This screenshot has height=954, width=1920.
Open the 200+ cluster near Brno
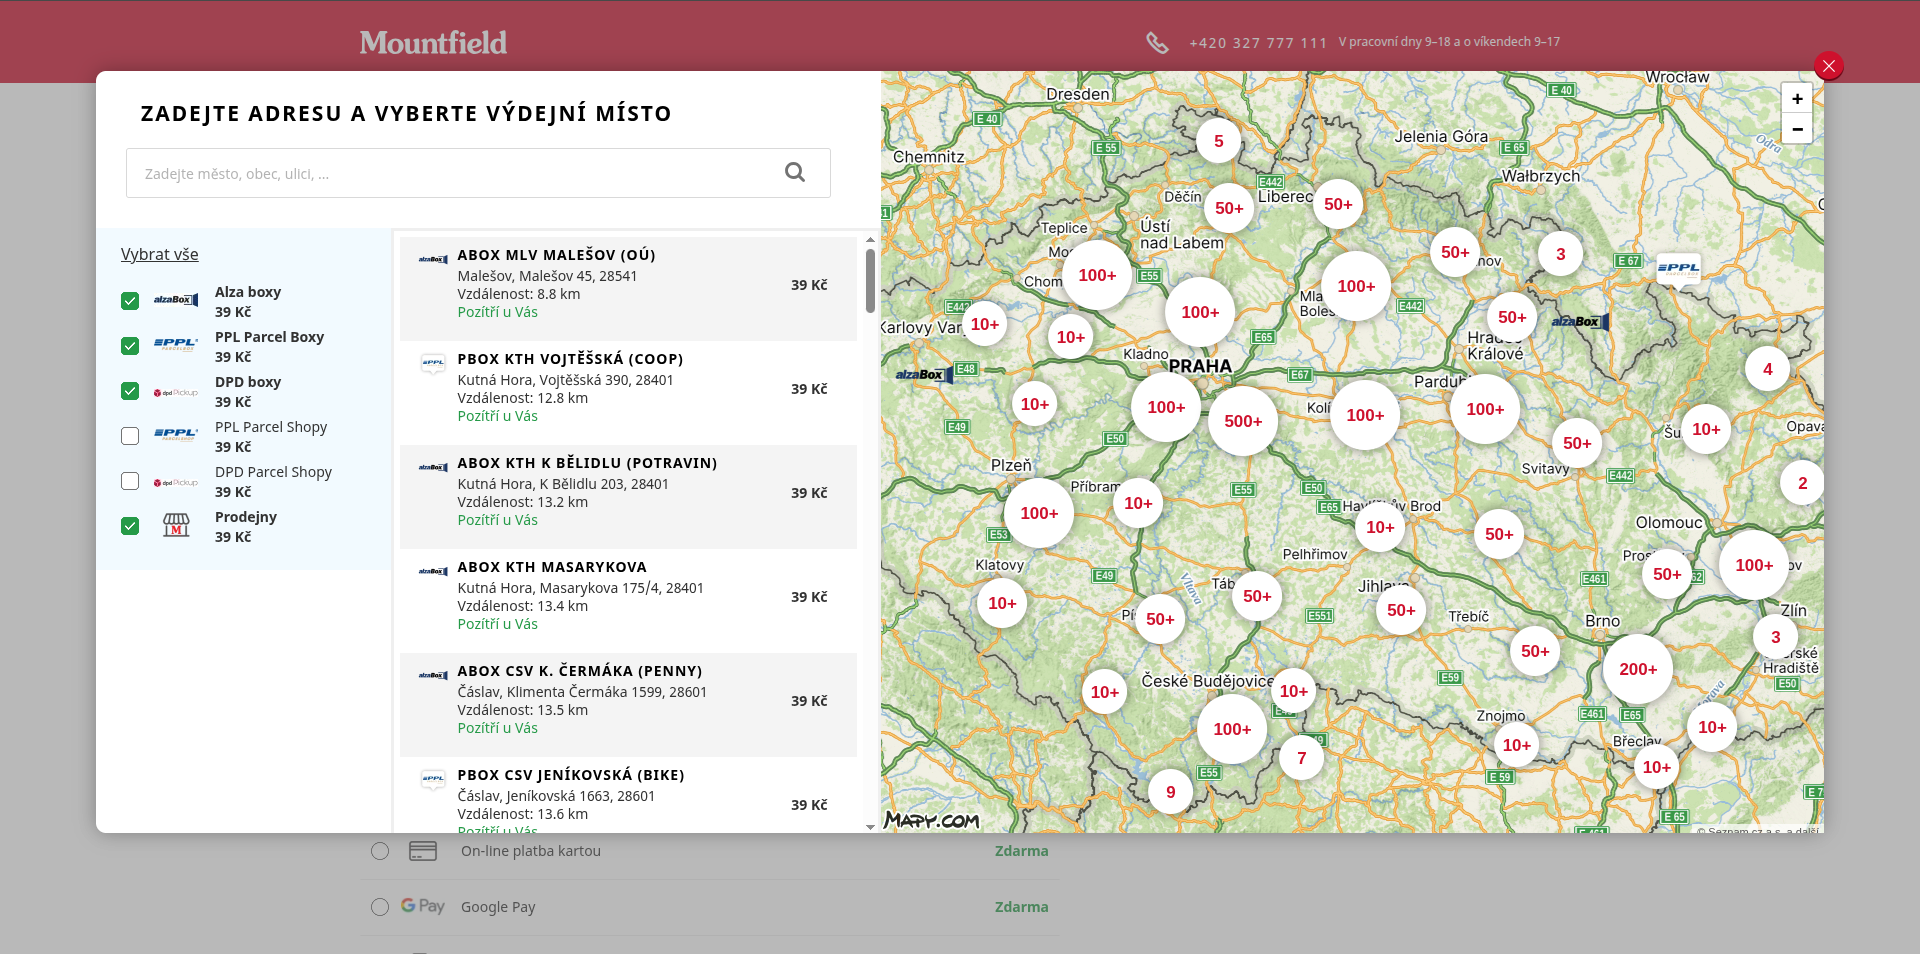click(x=1638, y=669)
